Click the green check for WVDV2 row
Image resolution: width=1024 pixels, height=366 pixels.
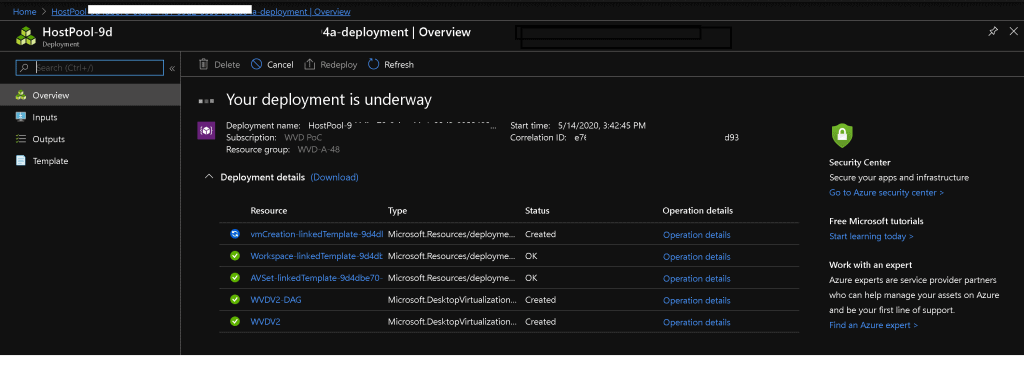pos(235,322)
